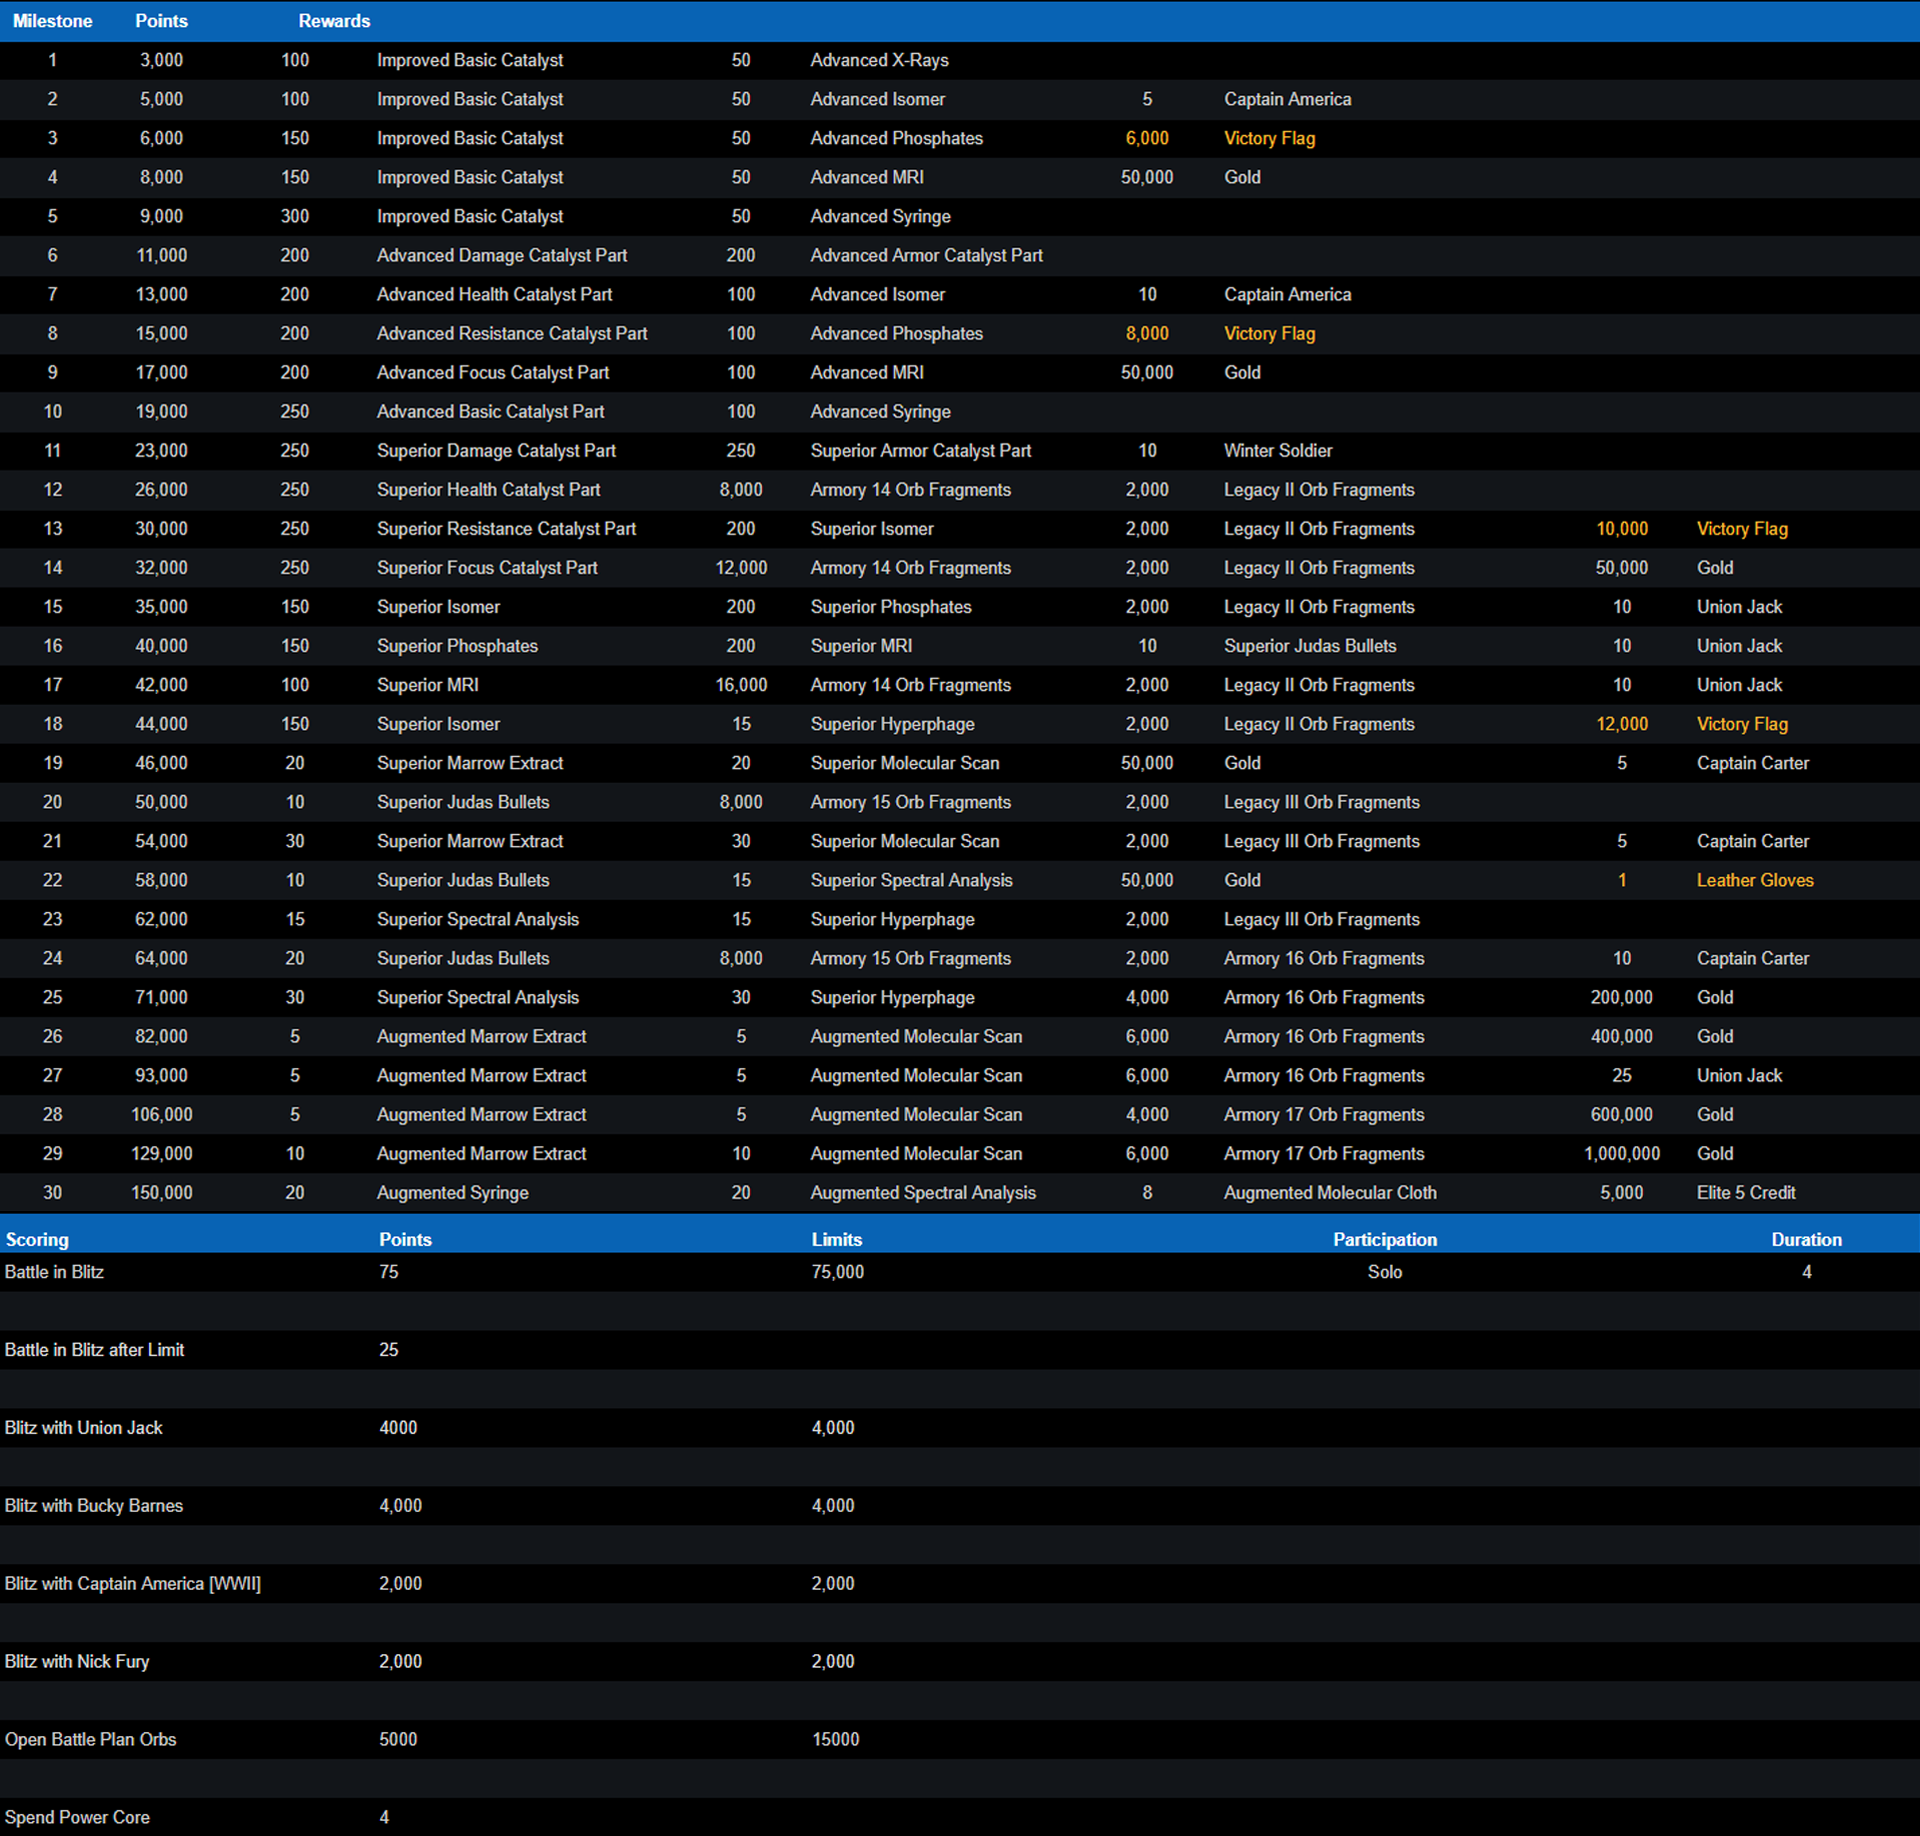The width and height of the screenshot is (1920, 1836).
Task: Select the Blitz with Union Jack row
Action: [83, 1428]
